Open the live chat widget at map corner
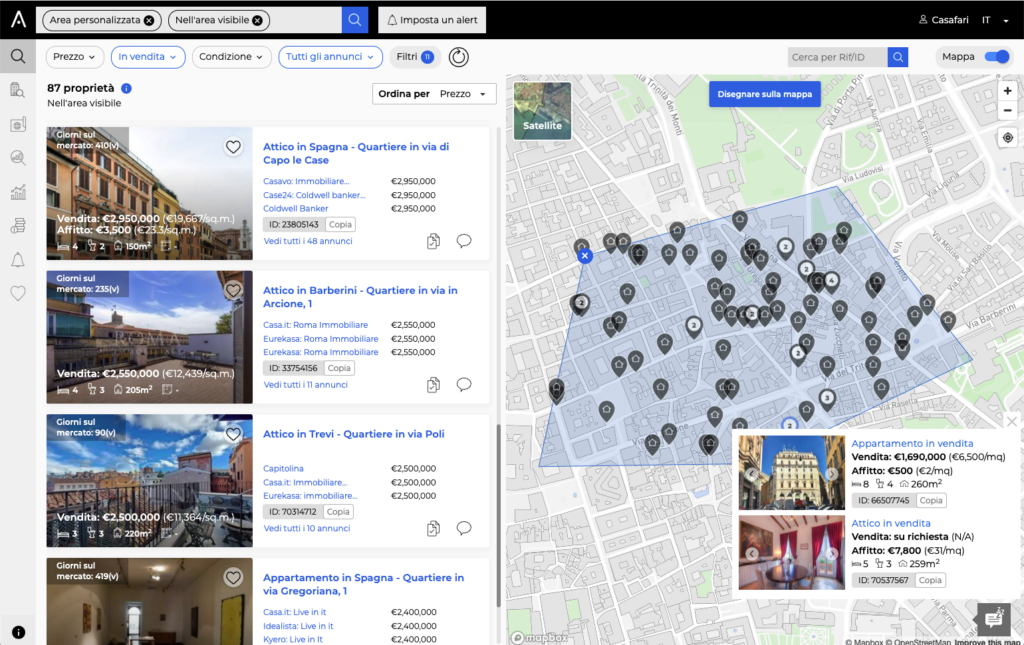Image resolution: width=1024 pixels, height=645 pixels. (994, 618)
